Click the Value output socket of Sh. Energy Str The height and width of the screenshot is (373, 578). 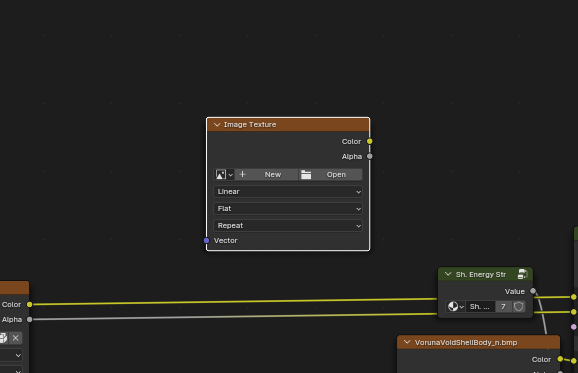click(533, 291)
